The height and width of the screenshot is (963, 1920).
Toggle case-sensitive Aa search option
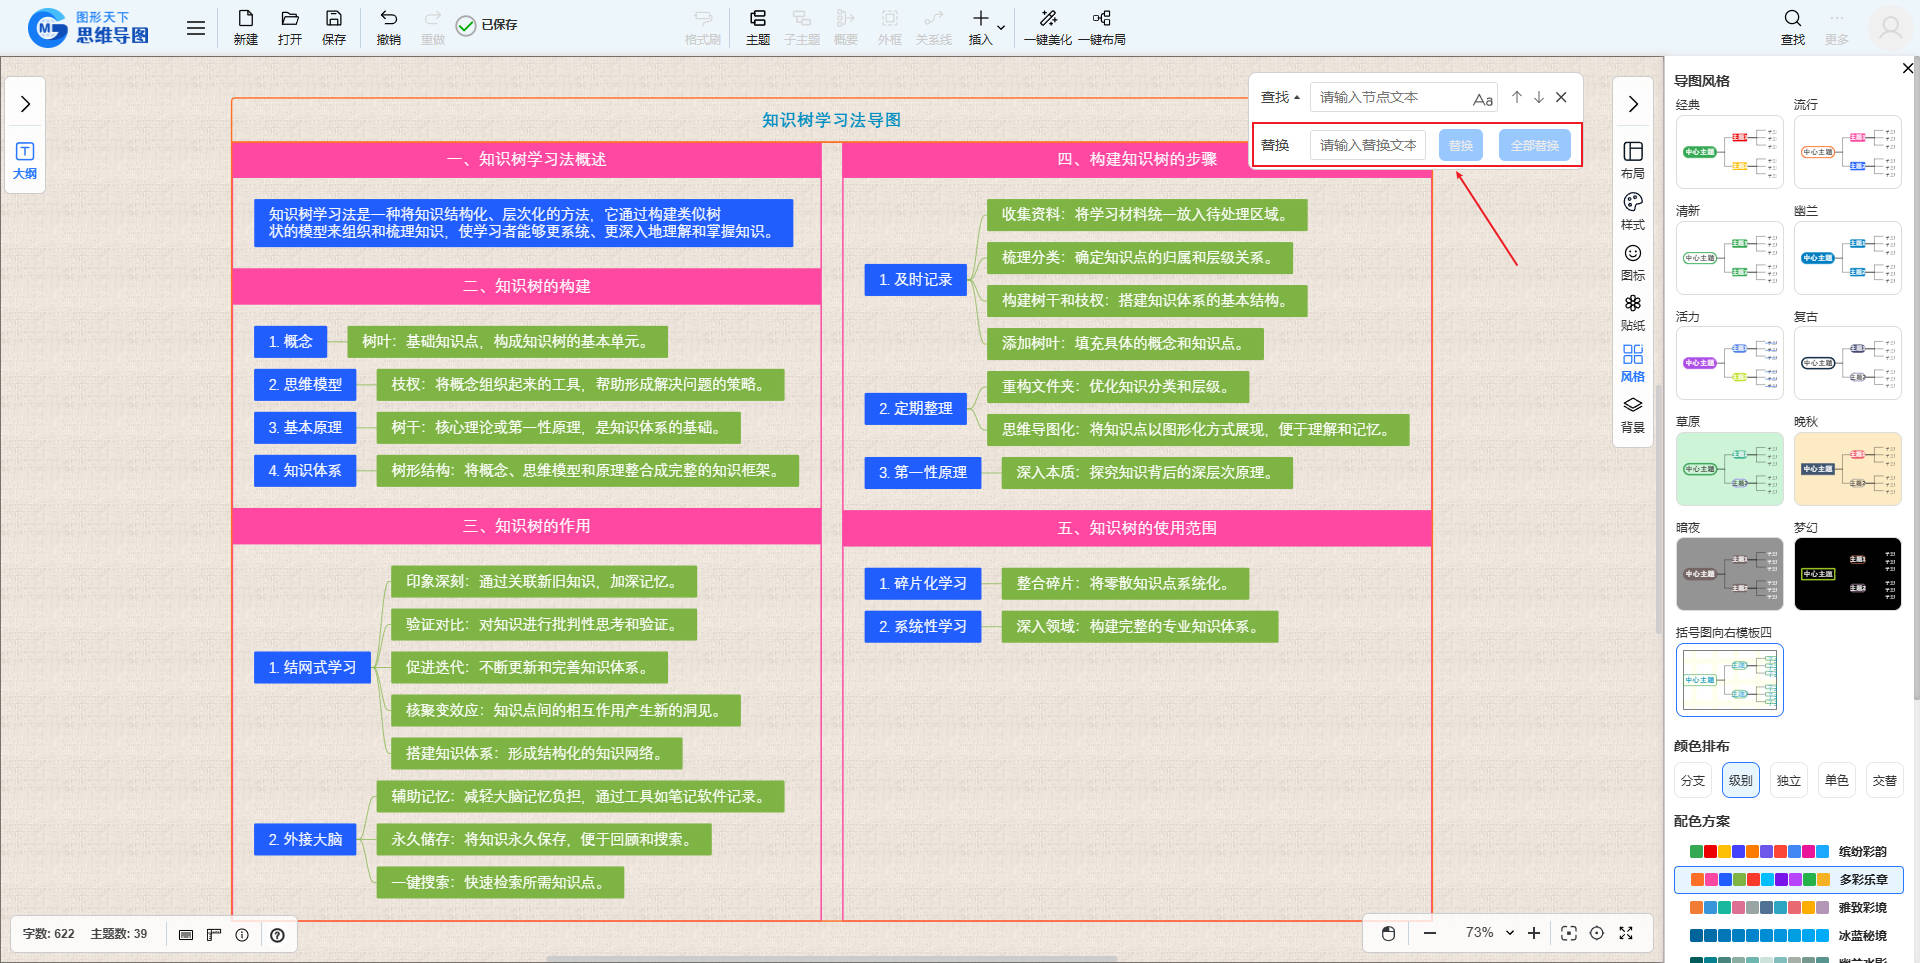pos(1482,99)
